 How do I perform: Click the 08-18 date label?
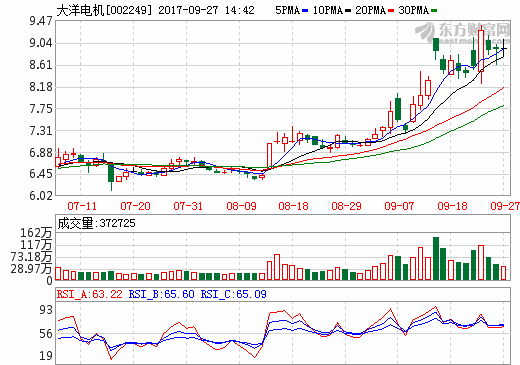[x=294, y=206]
